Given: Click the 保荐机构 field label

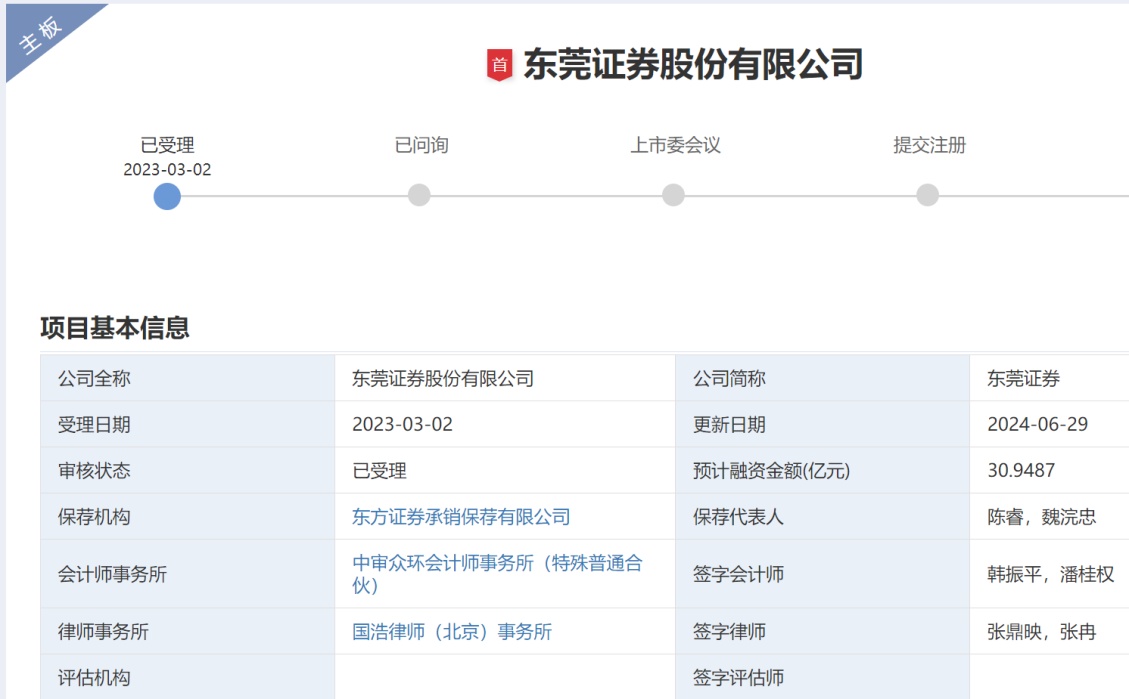Looking at the screenshot, I should click(94, 517).
